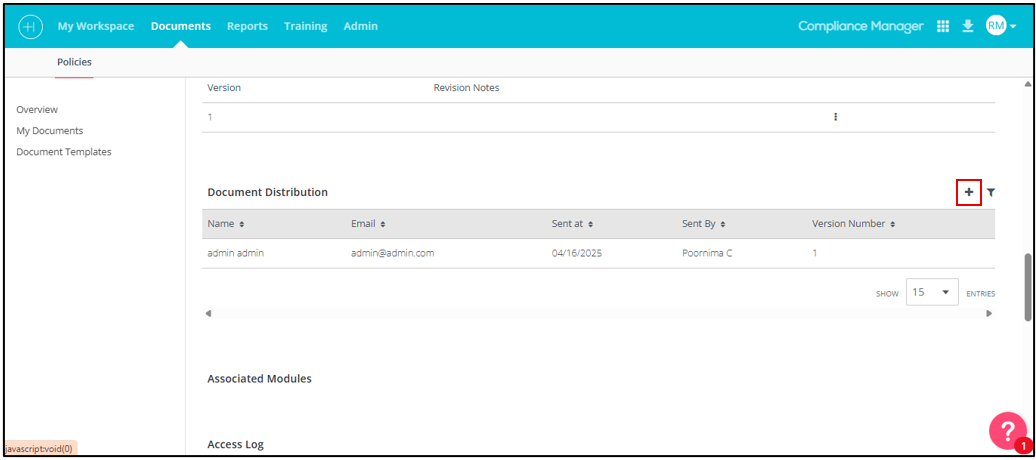The height and width of the screenshot is (460, 1036).
Task: Sort by the Sent By column
Action: tap(702, 224)
